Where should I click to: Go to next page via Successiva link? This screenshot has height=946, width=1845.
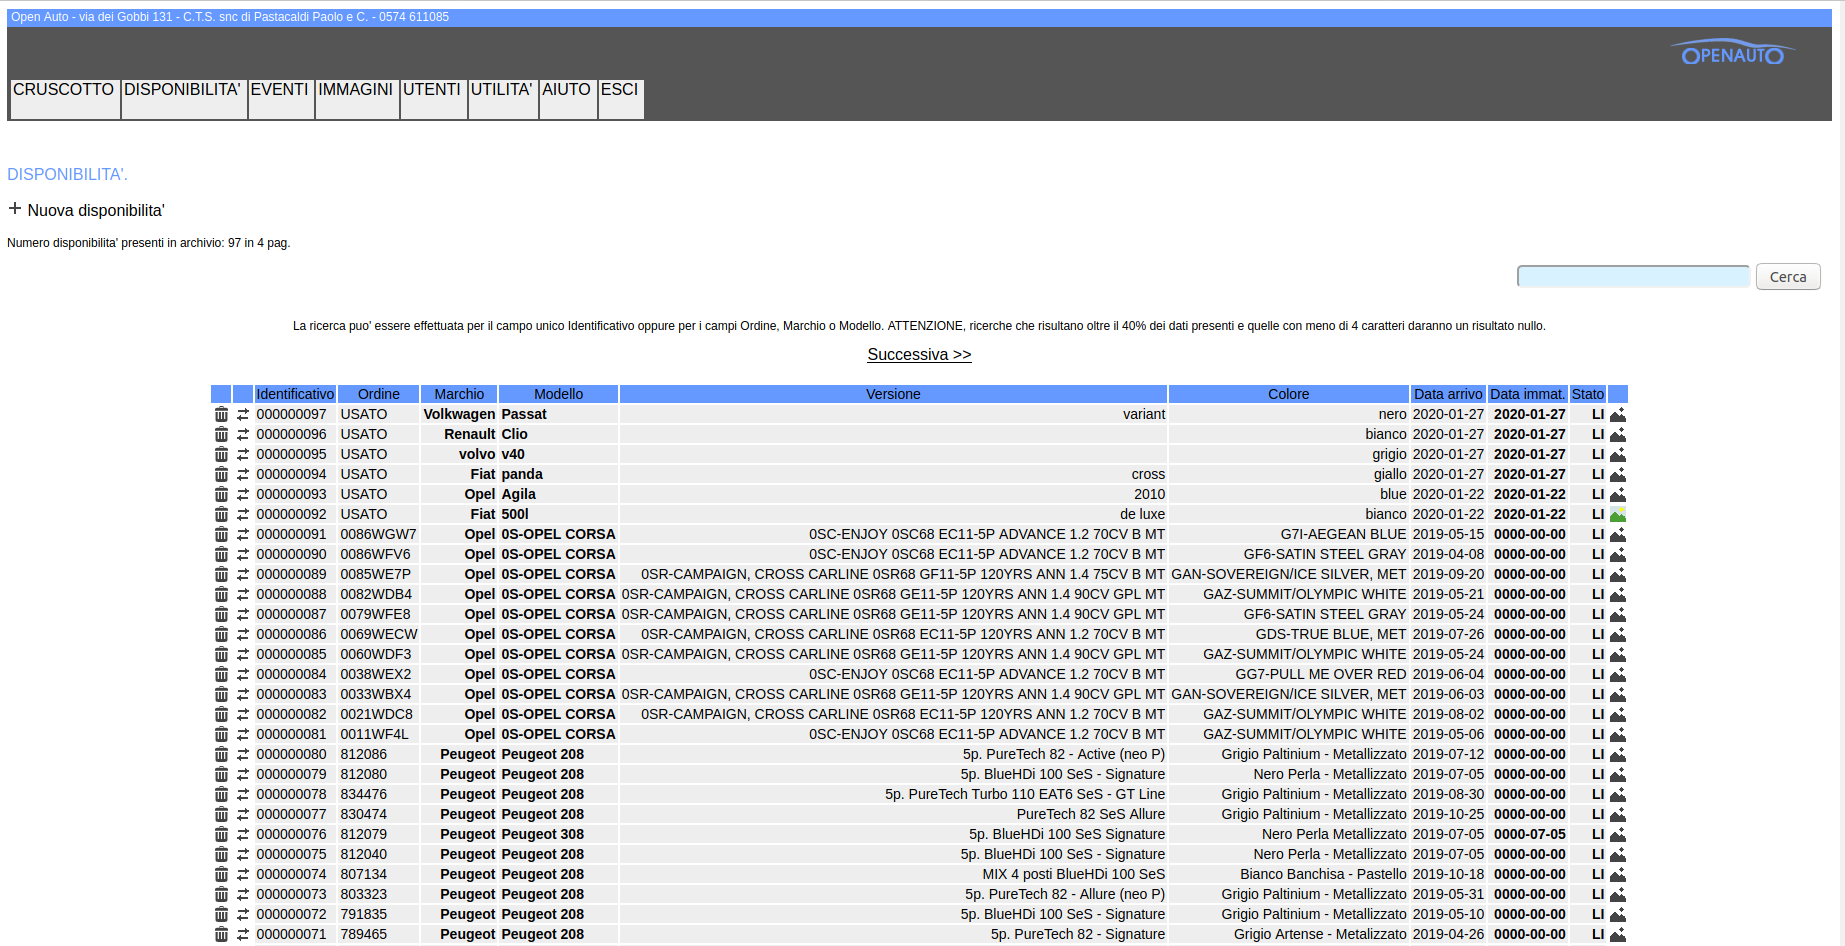coord(919,355)
